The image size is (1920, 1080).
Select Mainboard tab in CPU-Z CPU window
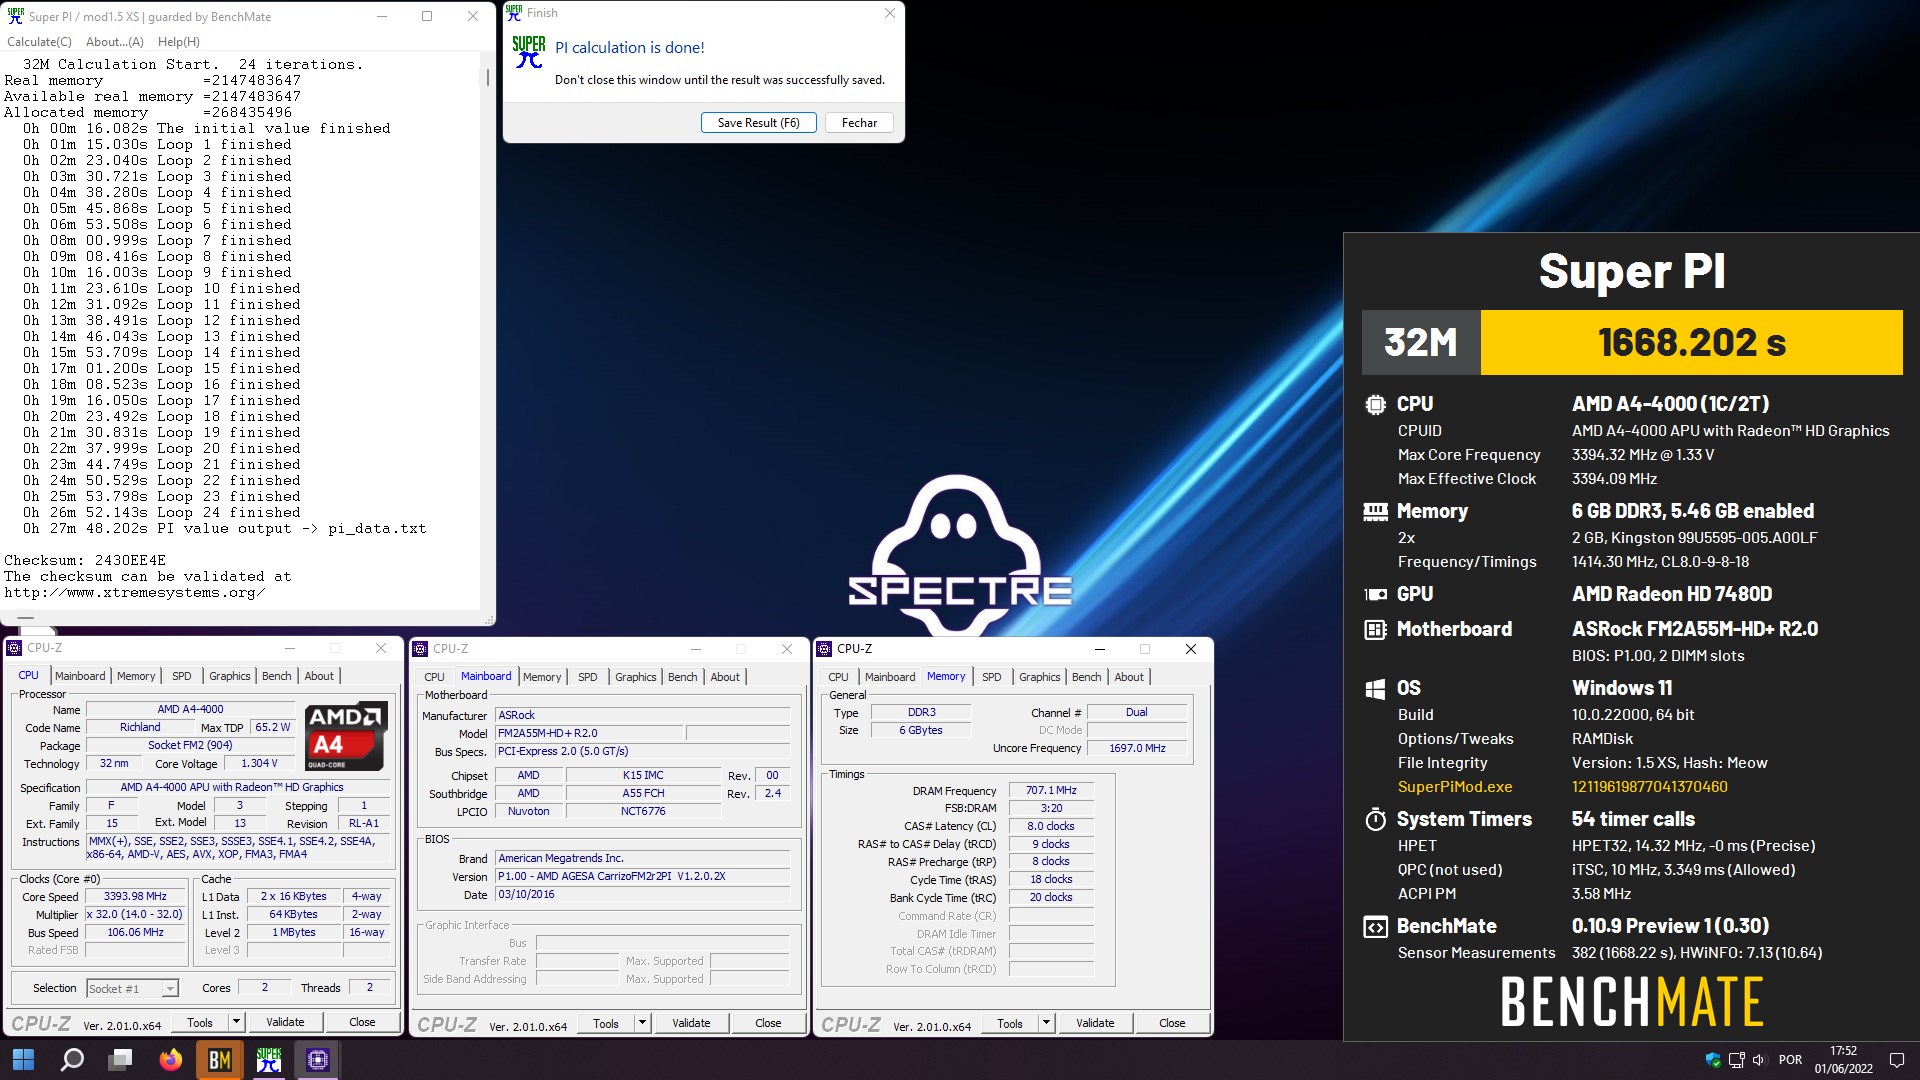pyautogui.click(x=80, y=676)
